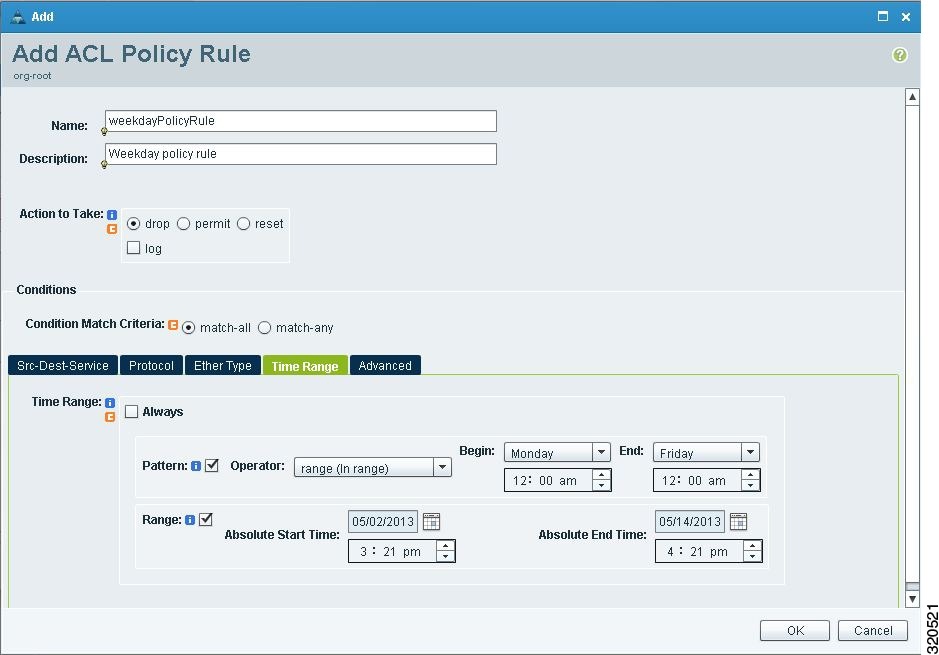The image size is (939, 655).
Task: Click the Begin time field 12:00 am
Action: click(549, 480)
